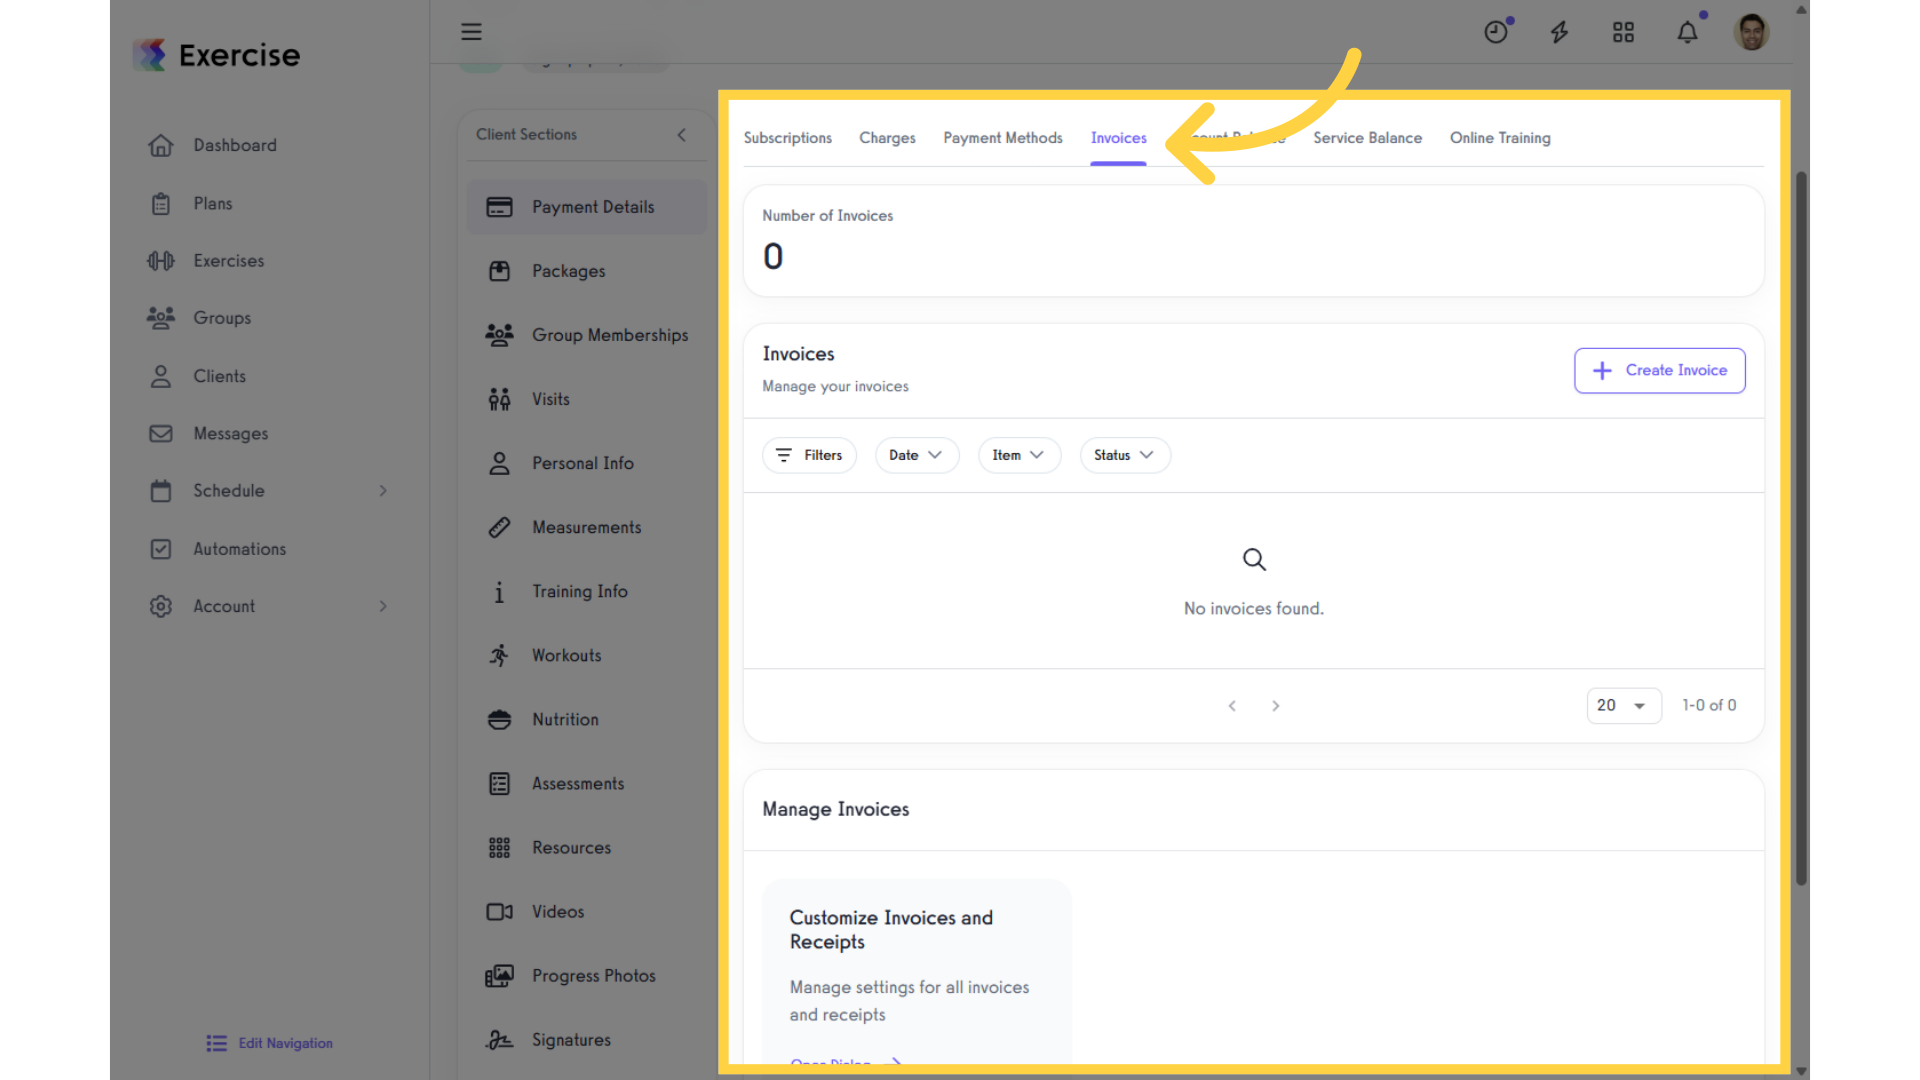Expand the Schedule sidebar submenu
The width and height of the screenshot is (1920, 1080).
[x=383, y=491]
